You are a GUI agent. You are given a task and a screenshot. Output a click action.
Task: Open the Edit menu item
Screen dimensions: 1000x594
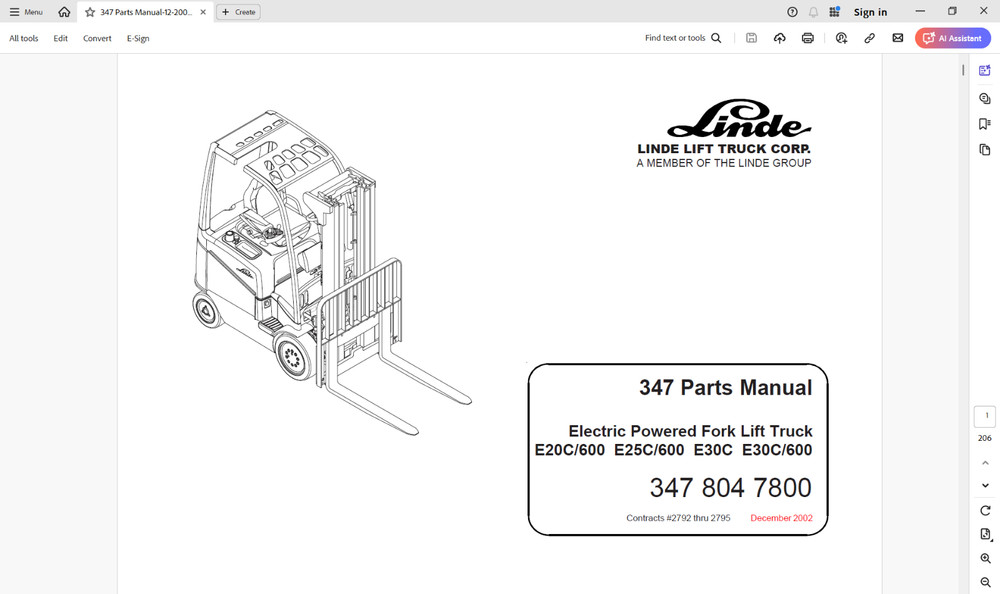61,38
